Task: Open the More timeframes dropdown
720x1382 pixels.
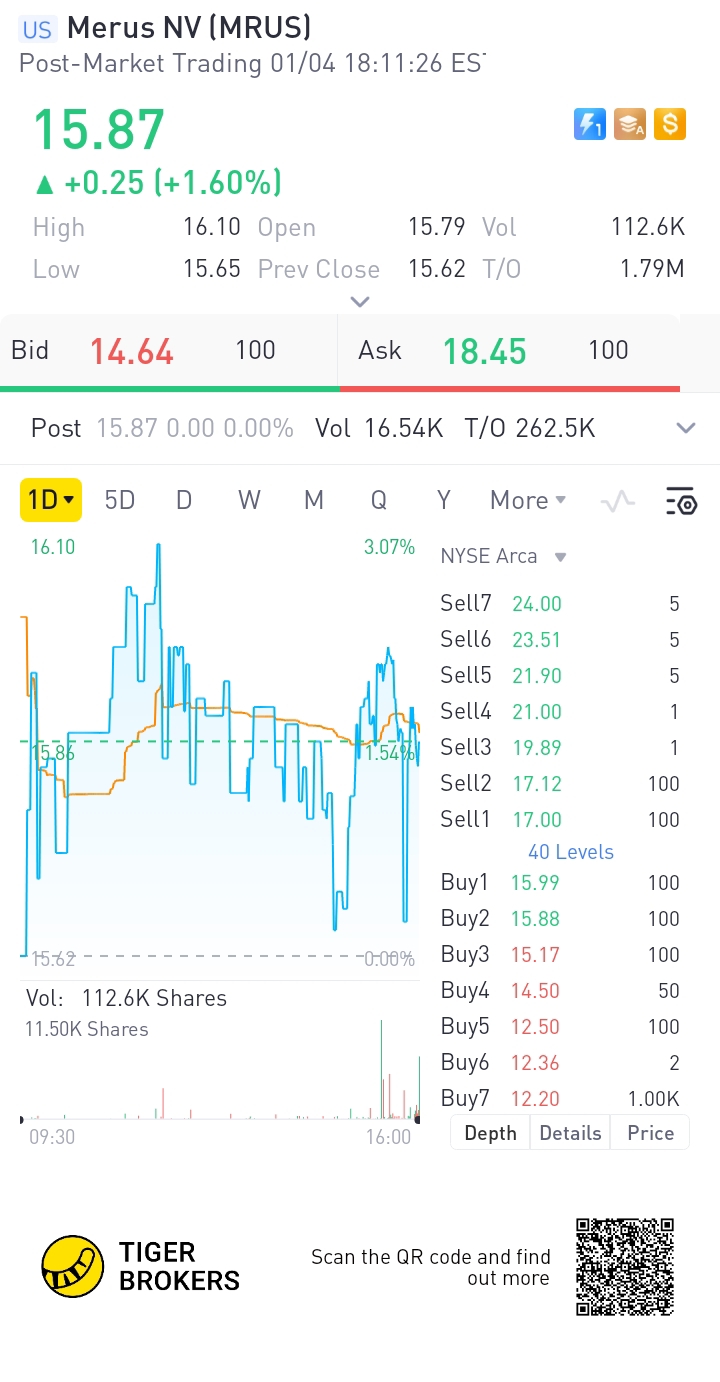Action: pyautogui.click(x=528, y=500)
